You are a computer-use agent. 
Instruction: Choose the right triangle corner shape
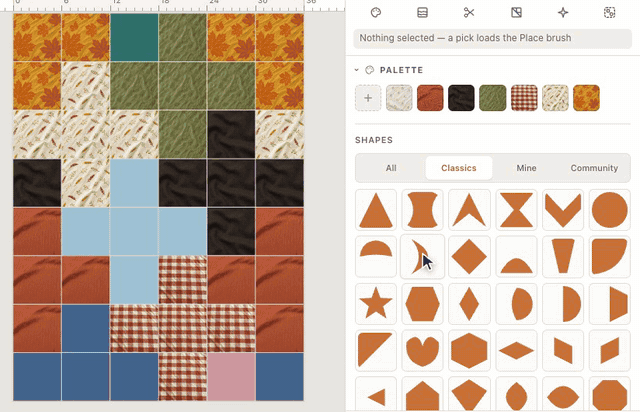(x=376, y=350)
